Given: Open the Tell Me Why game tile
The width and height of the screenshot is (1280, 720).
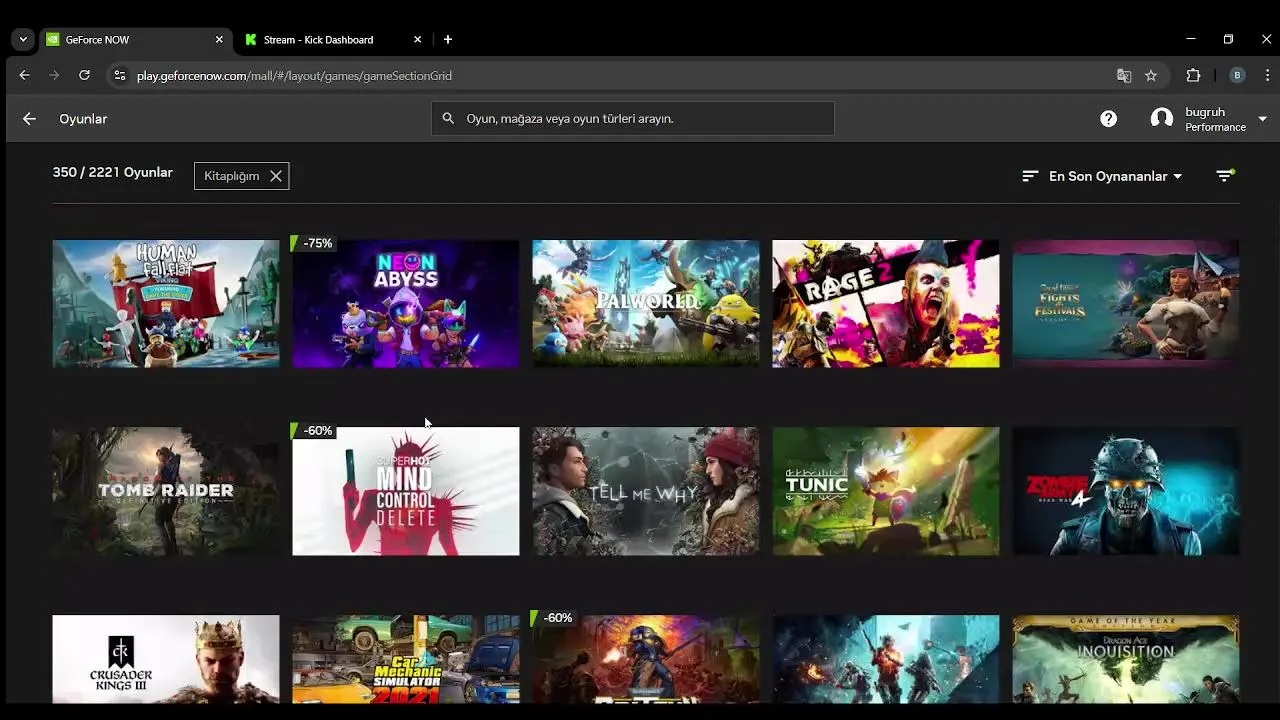Looking at the screenshot, I should click(x=646, y=491).
